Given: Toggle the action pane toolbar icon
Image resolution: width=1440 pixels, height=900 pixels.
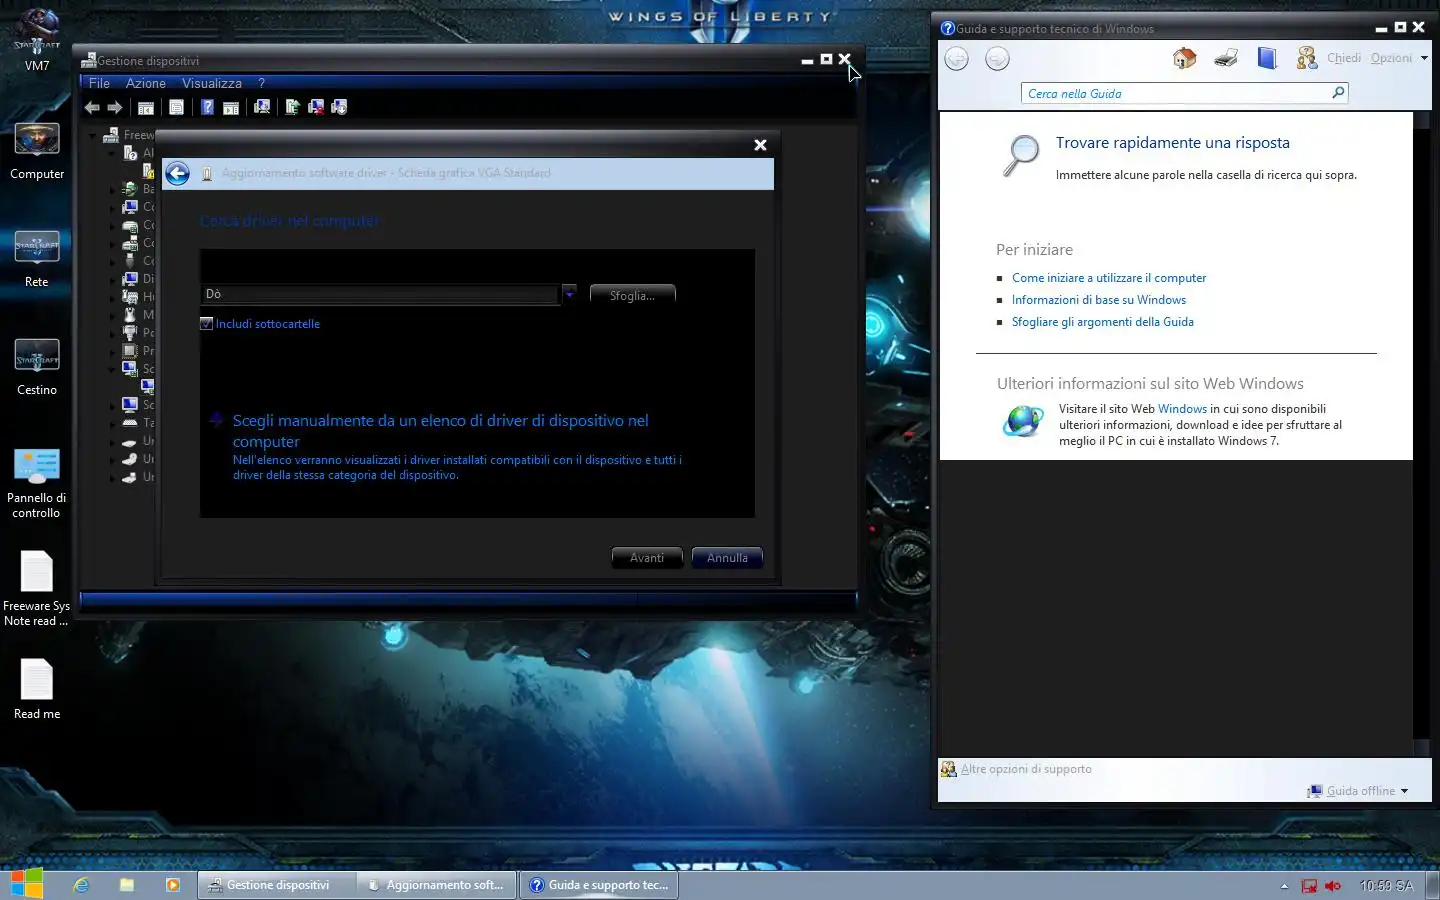Looking at the screenshot, I should click(231, 107).
